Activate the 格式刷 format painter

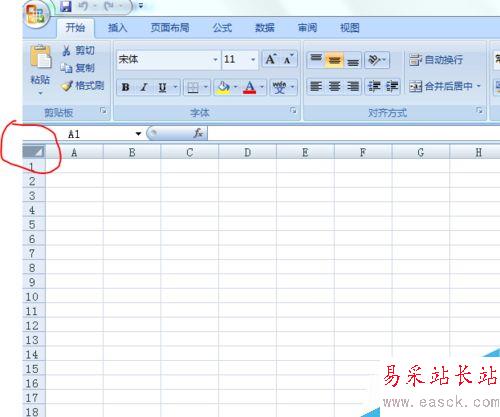(83, 86)
